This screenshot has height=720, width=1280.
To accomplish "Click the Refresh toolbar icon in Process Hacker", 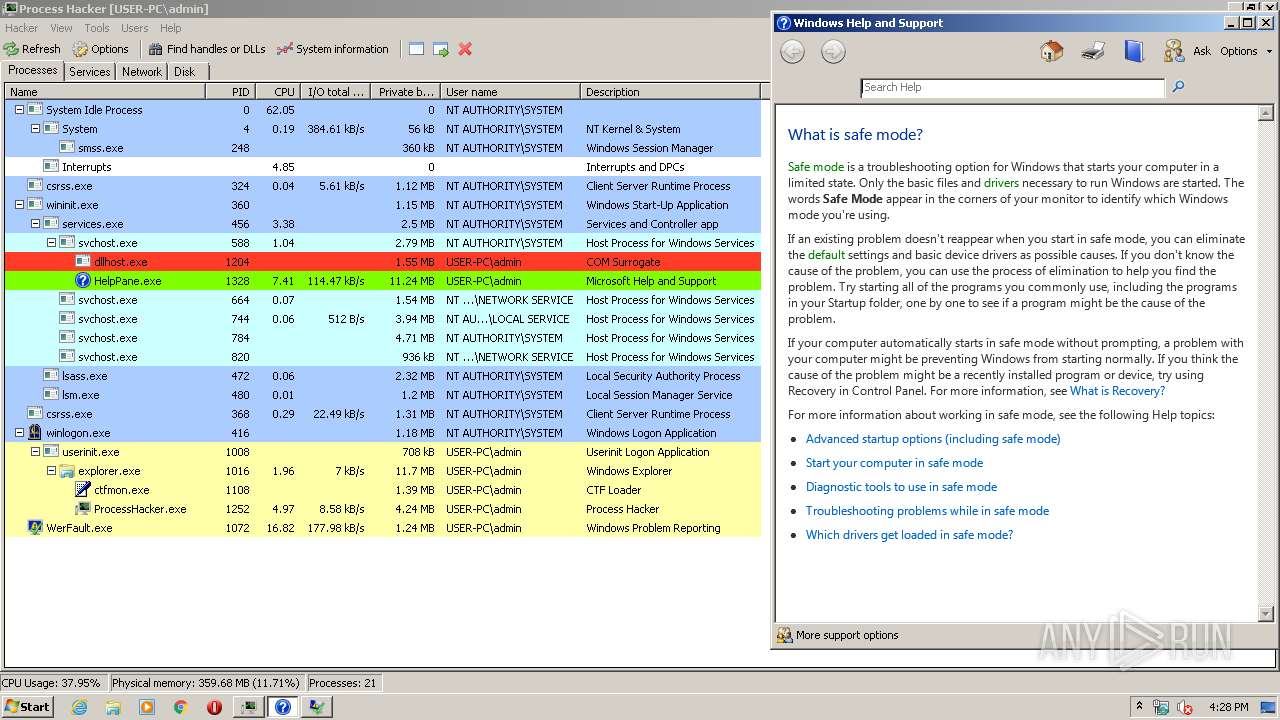I will (x=11, y=49).
